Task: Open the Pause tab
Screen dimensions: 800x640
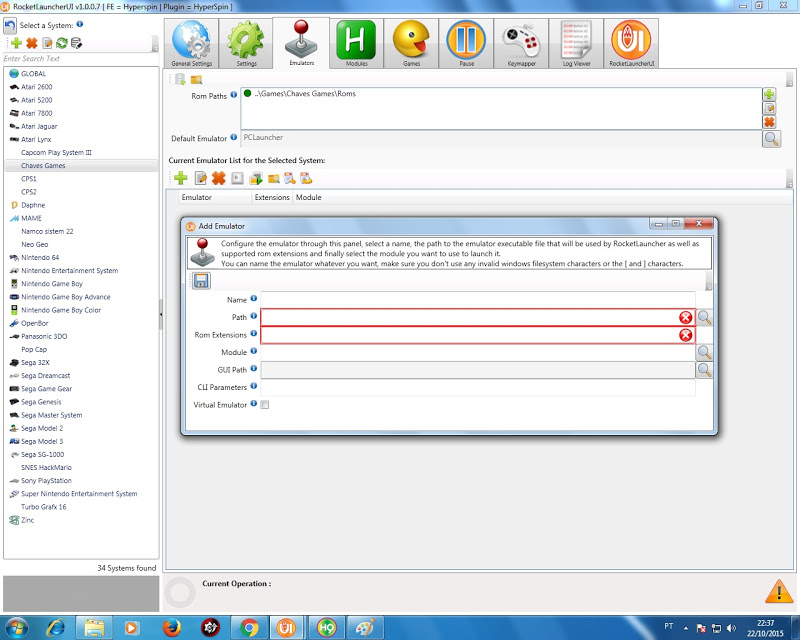Action: (466, 43)
